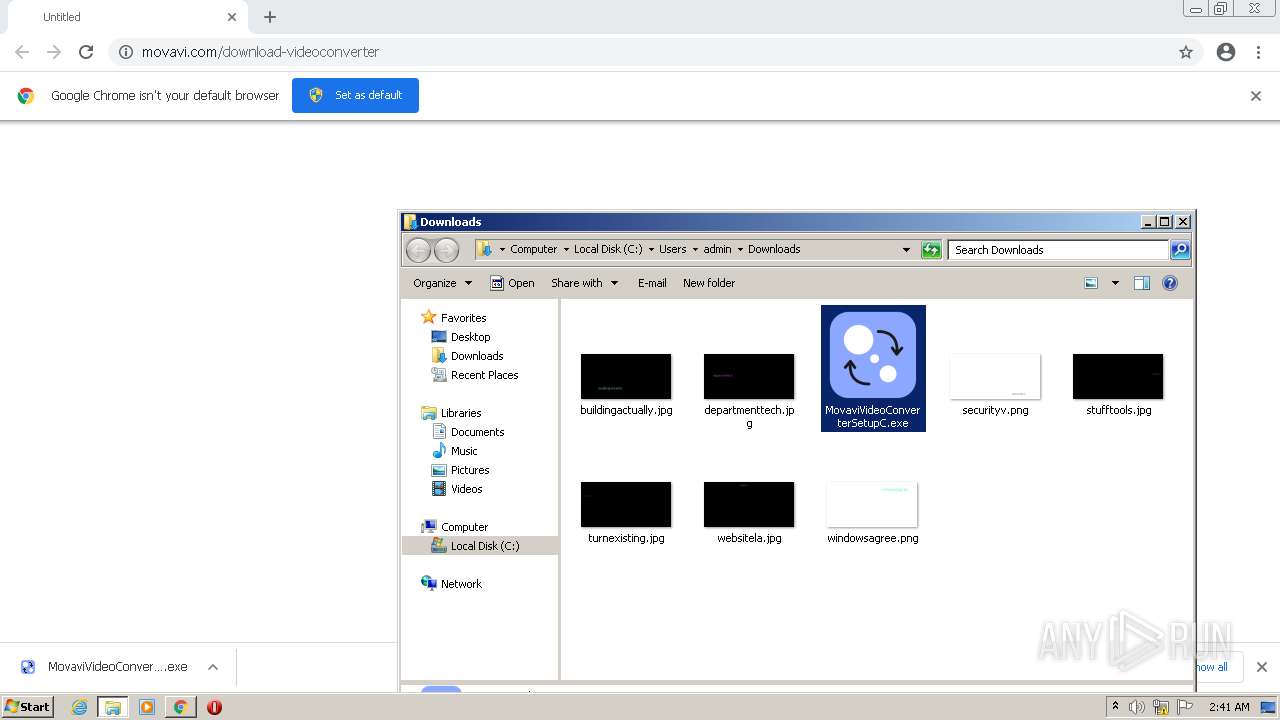Bookmark this page with the star icon
Screen dimensions: 1280x720
coord(1186,52)
